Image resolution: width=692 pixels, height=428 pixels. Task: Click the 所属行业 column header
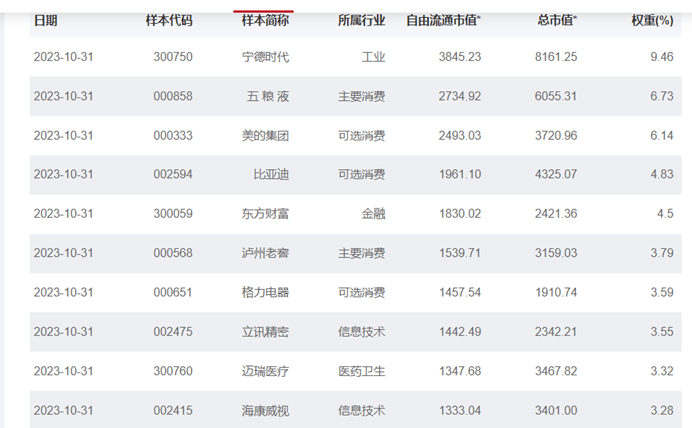tap(361, 21)
